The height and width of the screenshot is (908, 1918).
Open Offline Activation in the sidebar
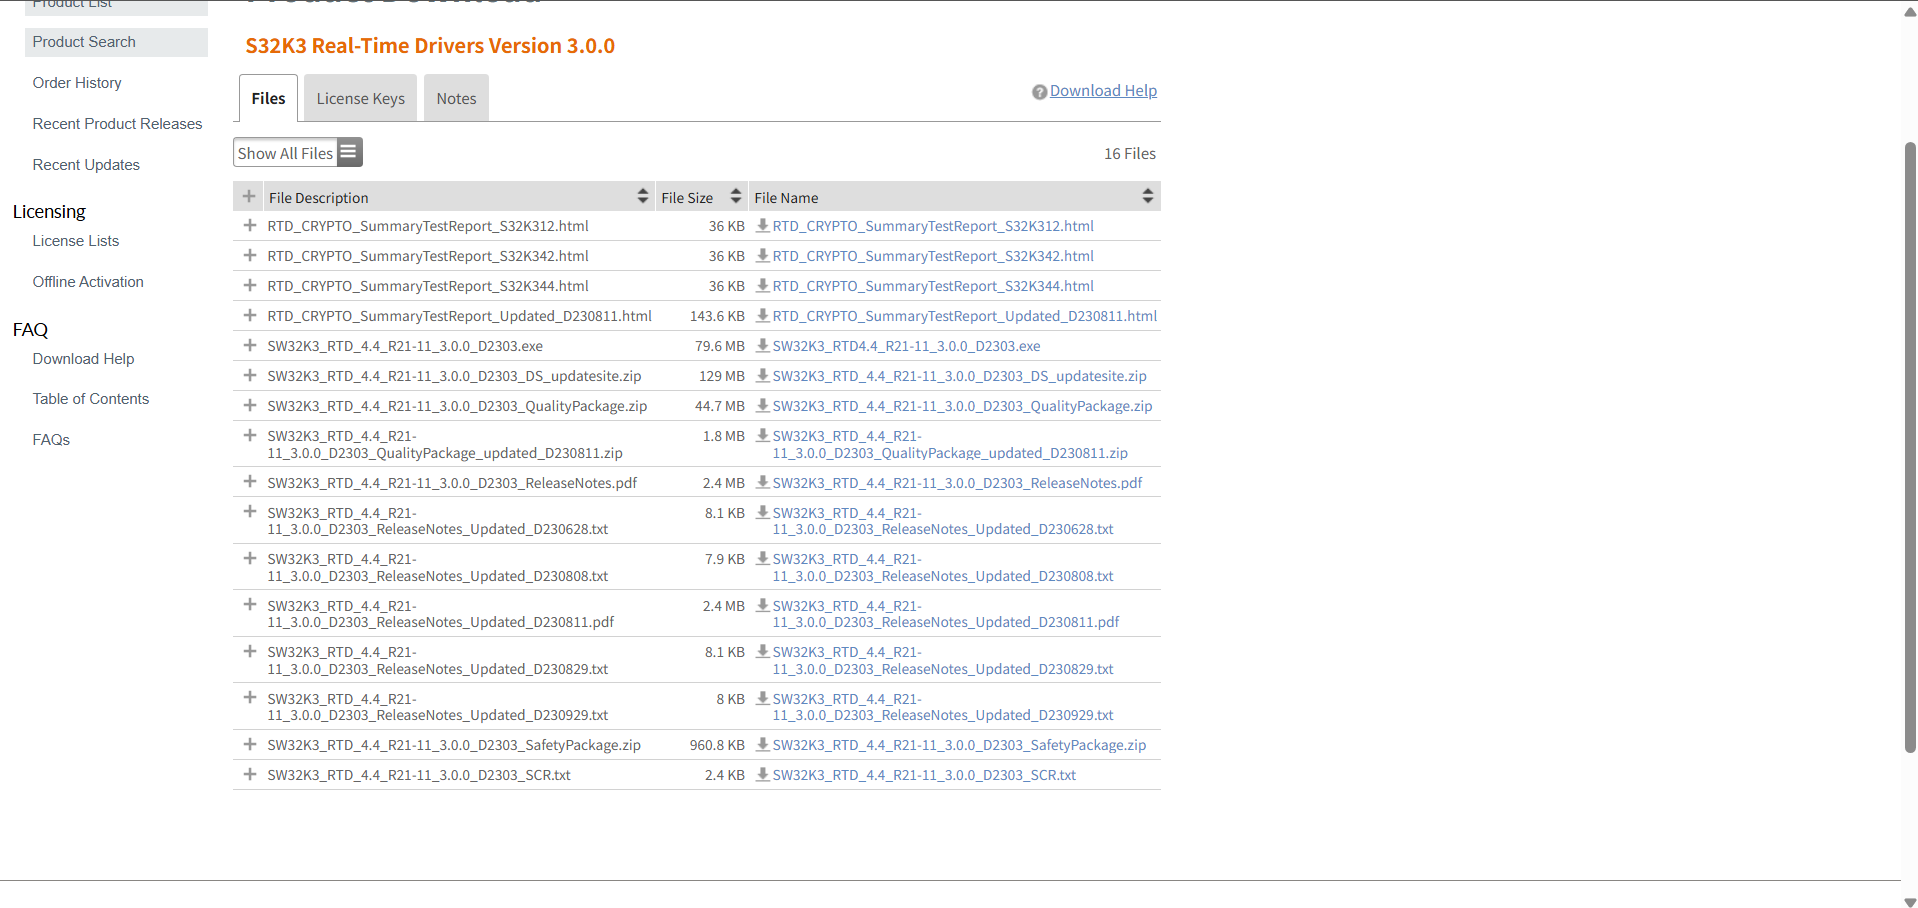[88, 282]
